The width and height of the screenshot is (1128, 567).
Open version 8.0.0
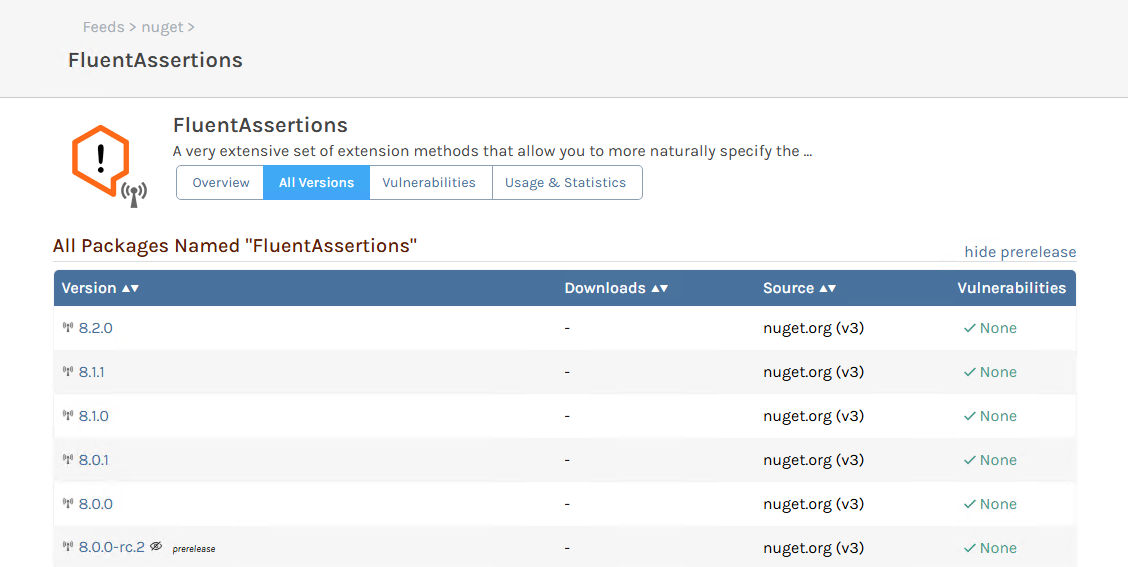pyautogui.click(x=96, y=504)
